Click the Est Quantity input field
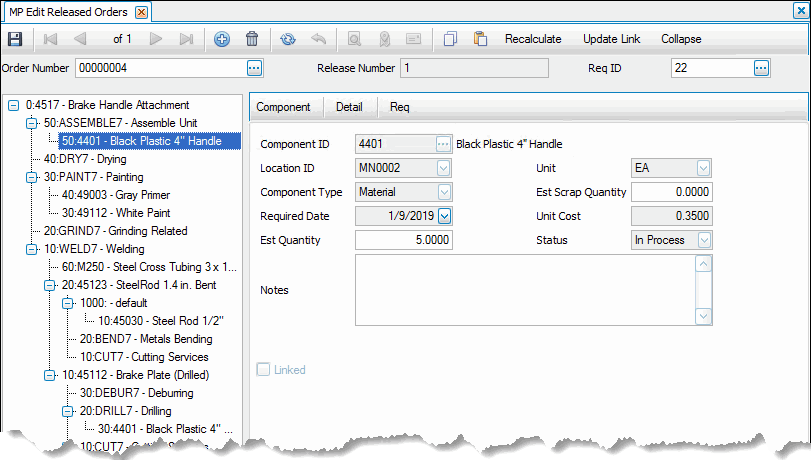The width and height of the screenshot is (811, 460). pos(403,240)
